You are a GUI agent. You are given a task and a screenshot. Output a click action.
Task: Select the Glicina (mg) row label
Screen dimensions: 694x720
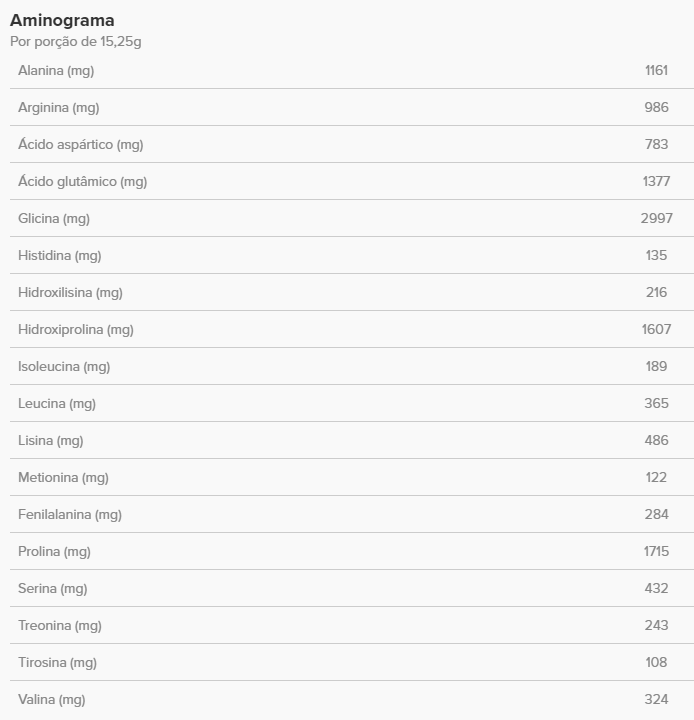point(53,218)
